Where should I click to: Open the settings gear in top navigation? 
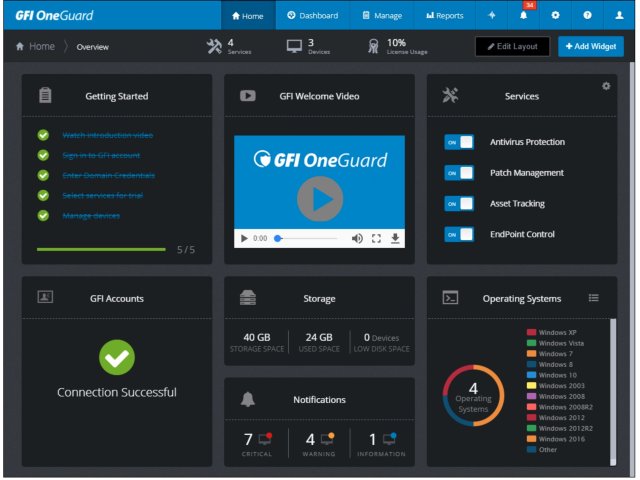[555, 15]
